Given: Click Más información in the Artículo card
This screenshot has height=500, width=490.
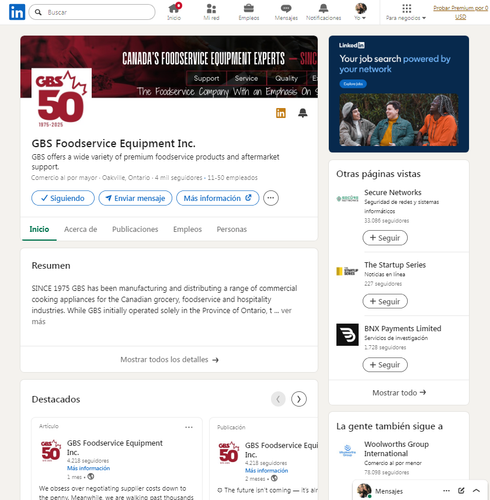Looking at the screenshot, I should (88, 468).
